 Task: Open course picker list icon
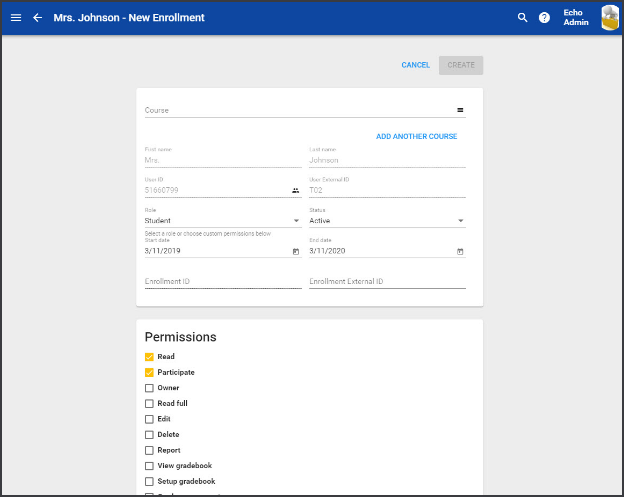click(460, 110)
